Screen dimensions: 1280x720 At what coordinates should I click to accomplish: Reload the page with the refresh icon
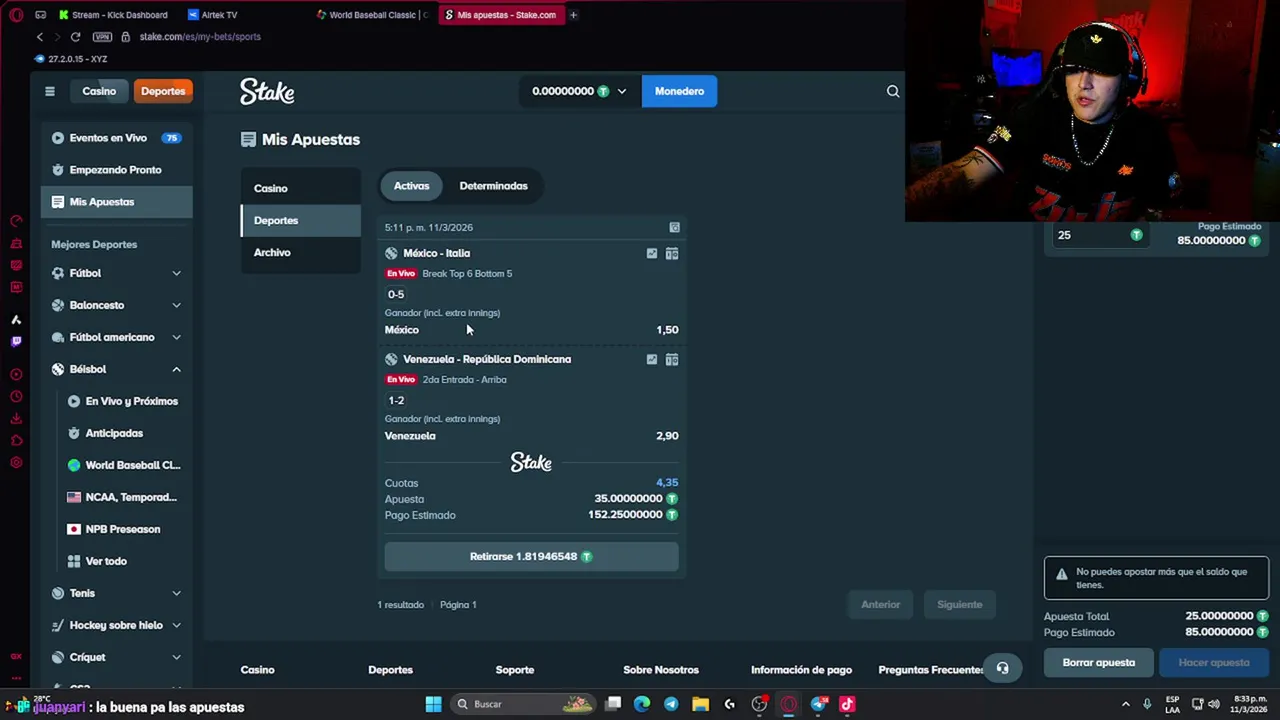tap(75, 37)
